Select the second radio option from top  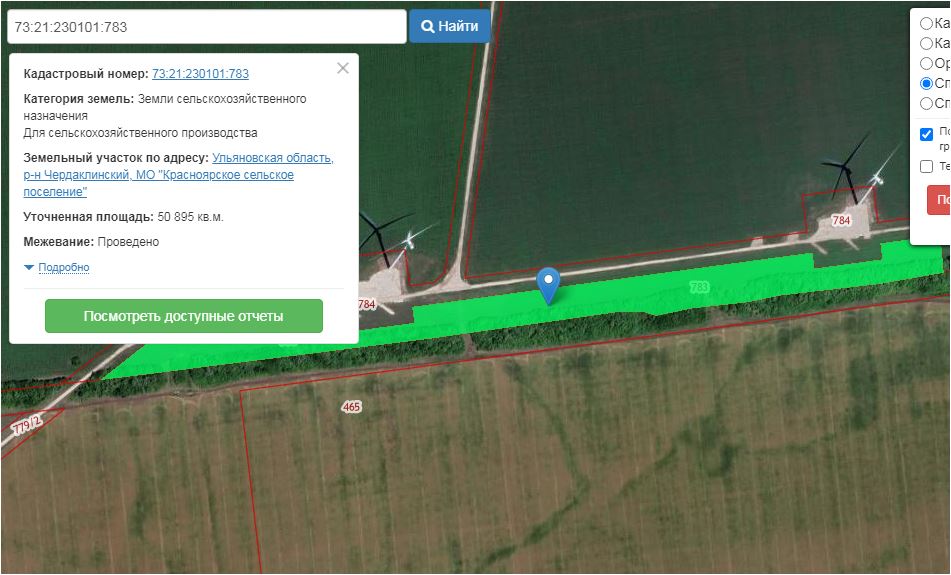(x=926, y=43)
